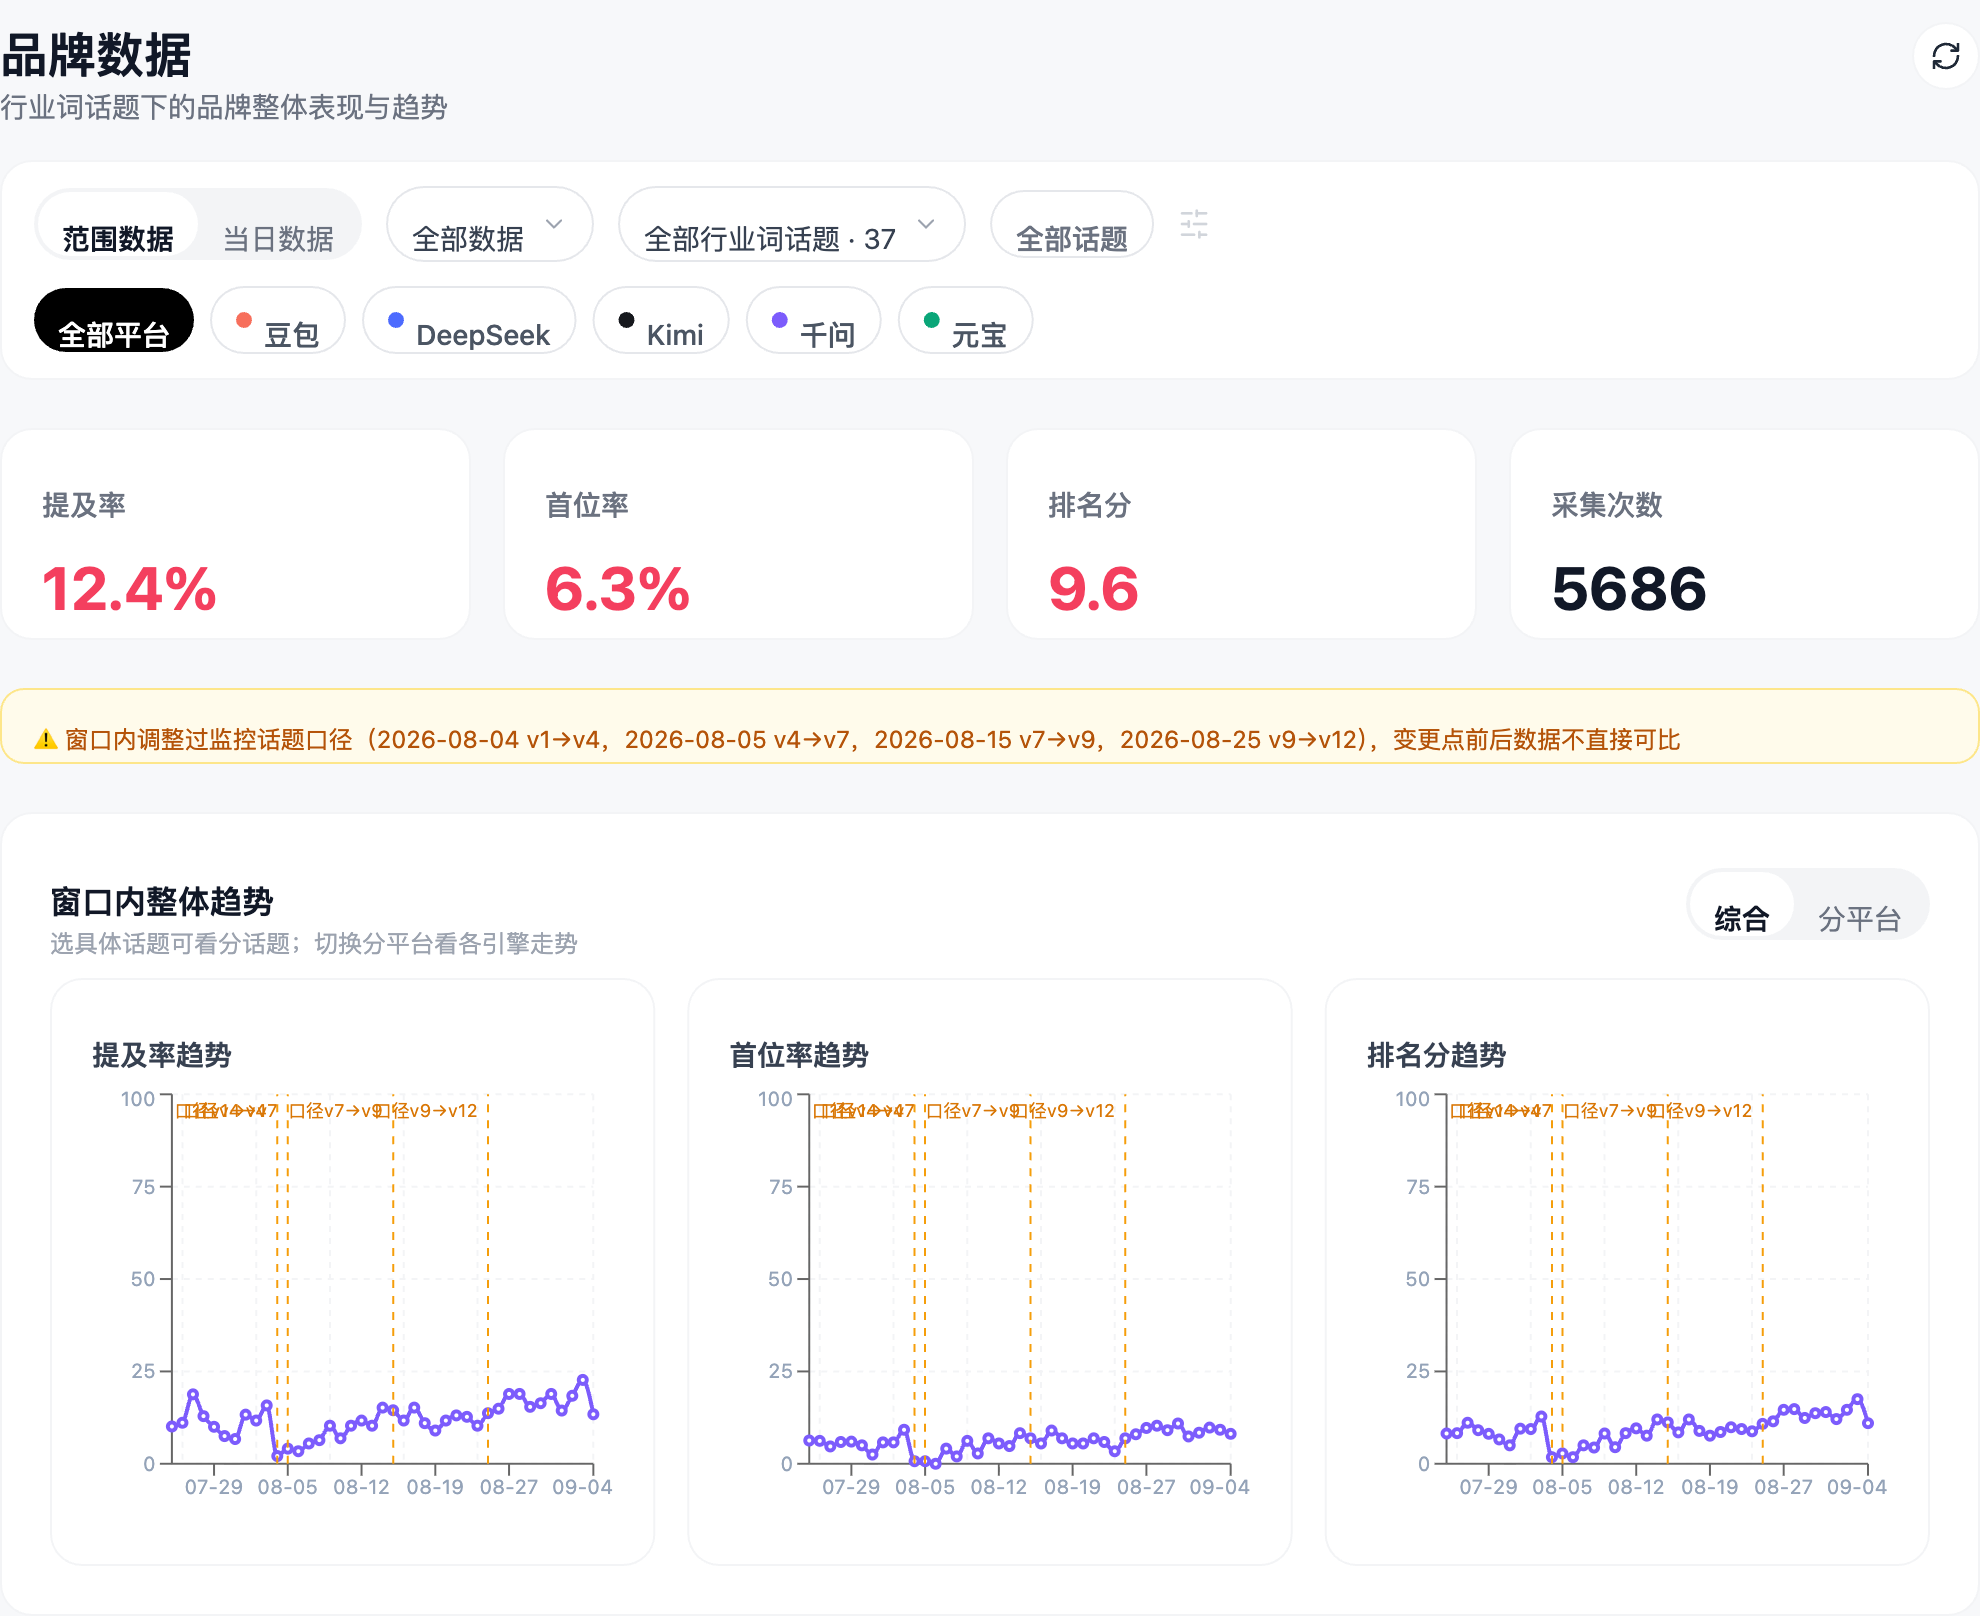Click 口径v9→v12 marker in 提及率趋势 chart
Viewport: 1980px width, 1616px height.
pos(427,1111)
